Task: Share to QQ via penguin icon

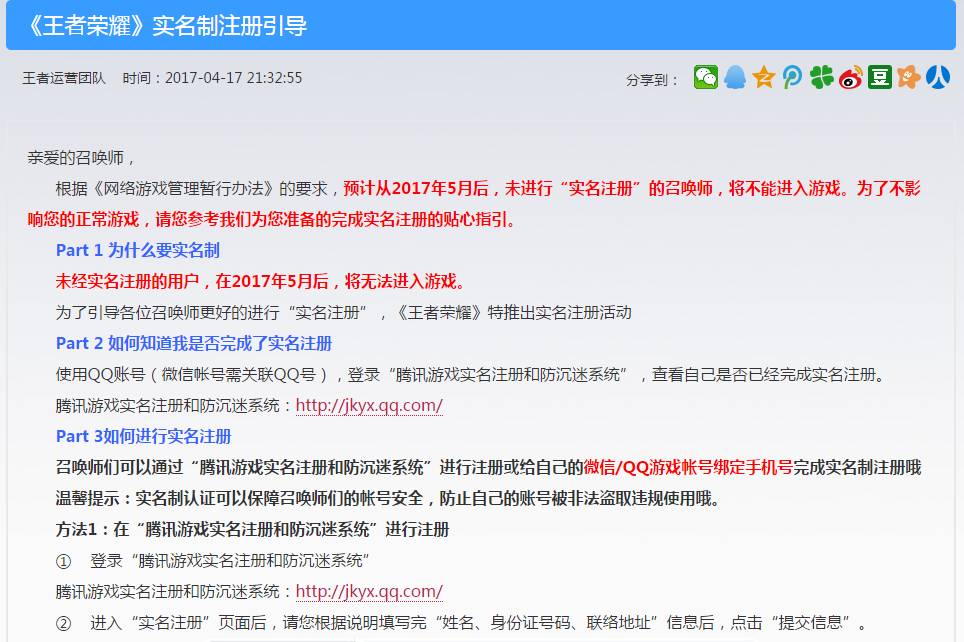Action: point(735,77)
